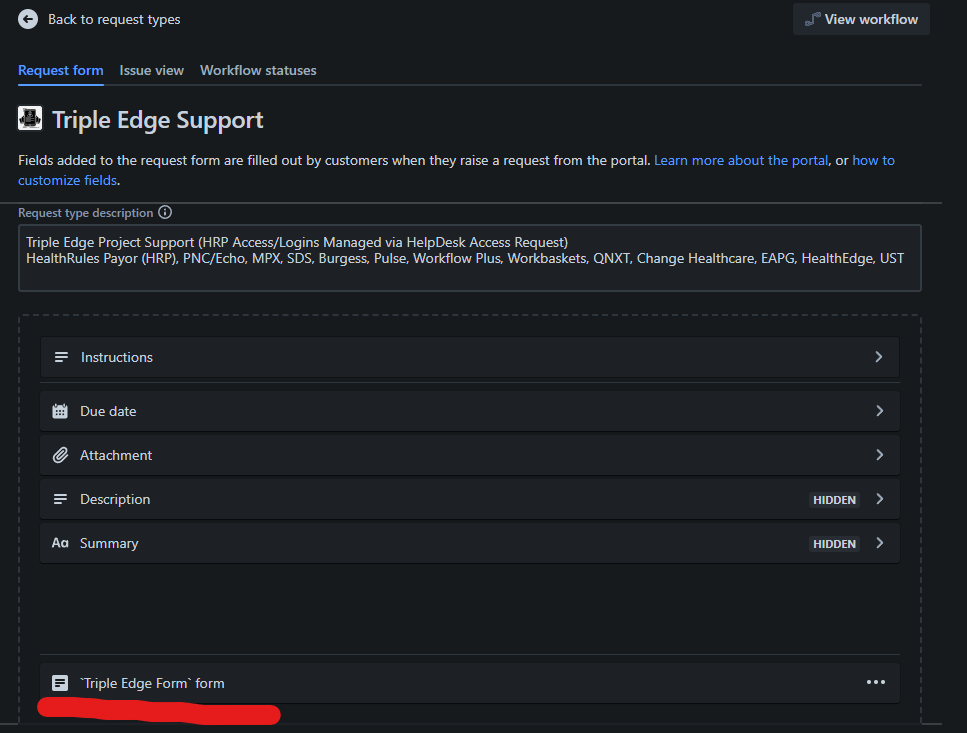Click the Summary 'Aa' text icon
Screen dimensions: 967x733
(60, 543)
